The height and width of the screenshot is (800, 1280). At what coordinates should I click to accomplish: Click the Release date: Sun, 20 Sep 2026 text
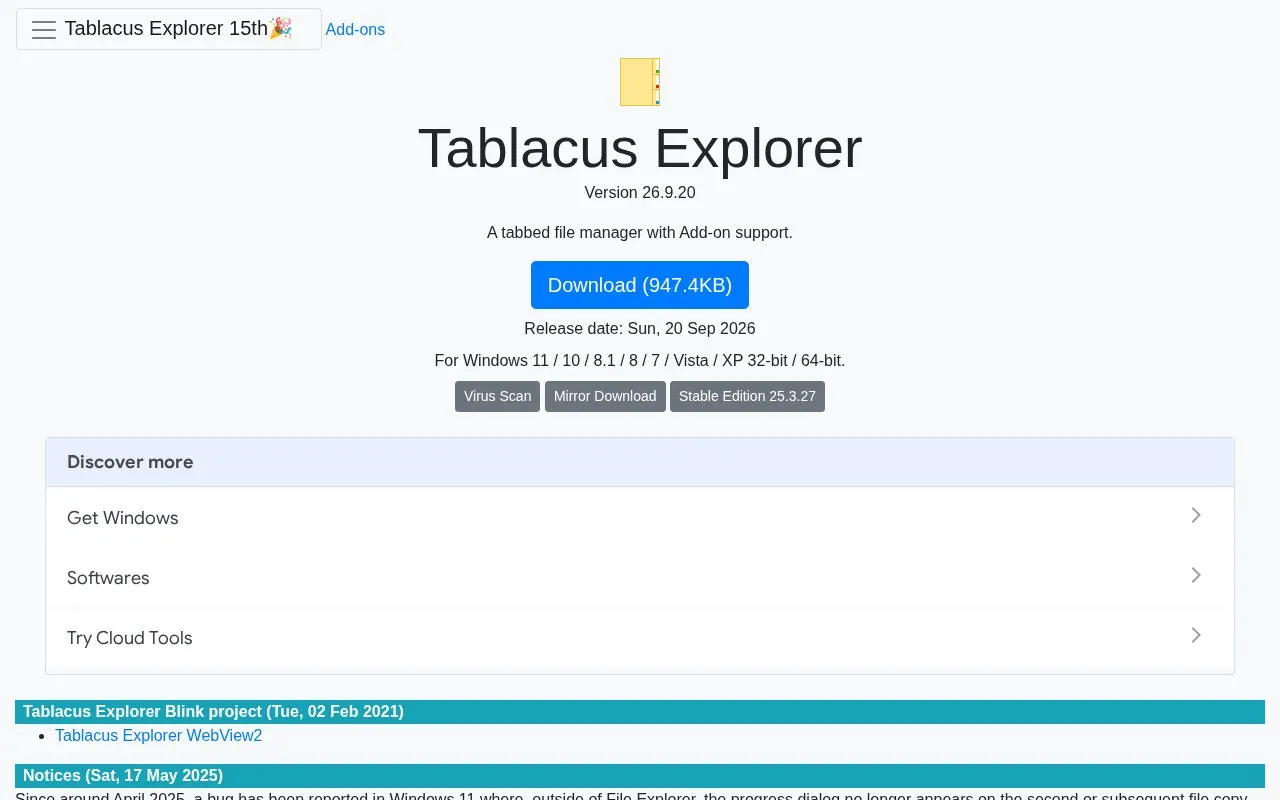(640, 329)
